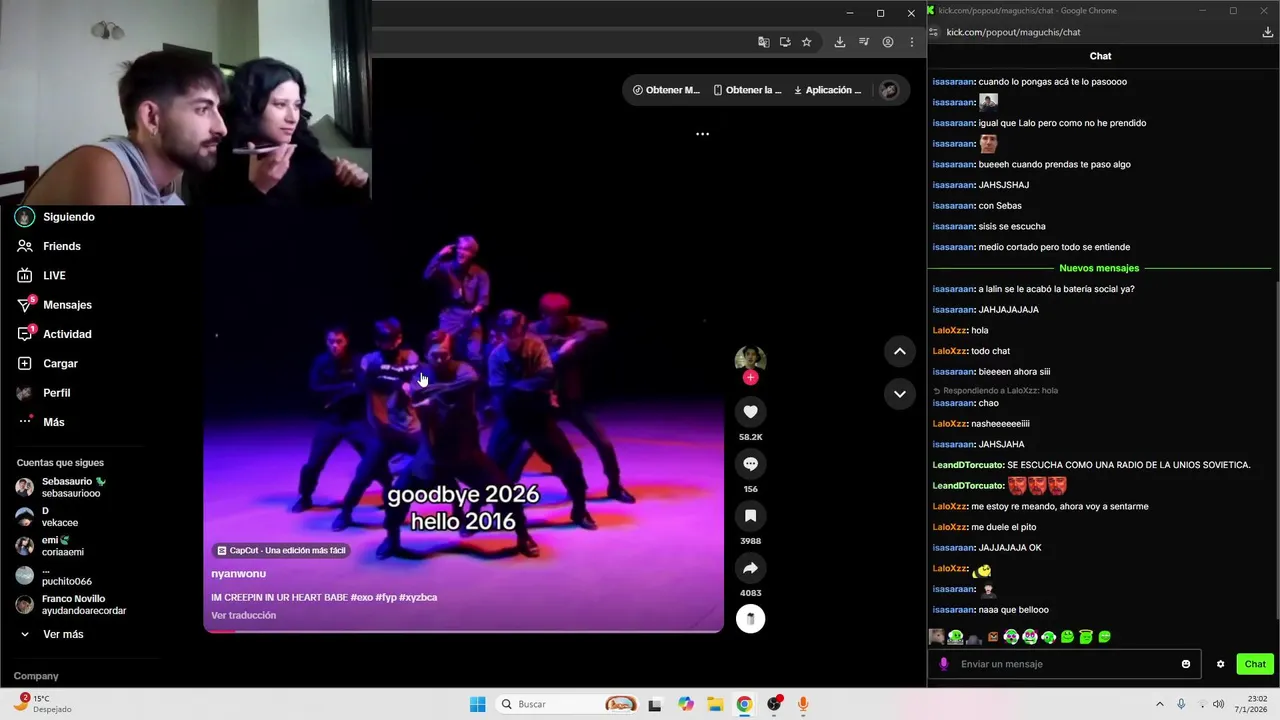Go to next video with down arrow
This screenshot has height=720, width=1280.
[x=899, y=394]
